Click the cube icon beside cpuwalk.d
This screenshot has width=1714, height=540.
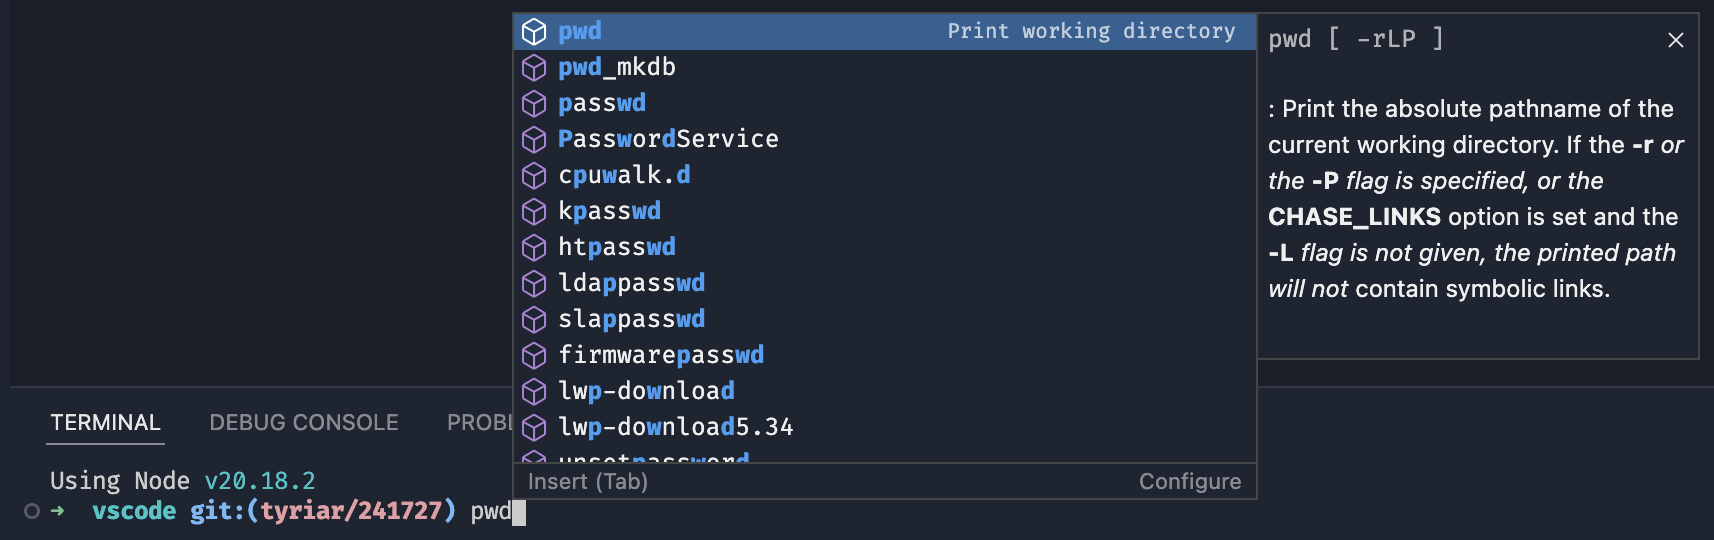(x=534, y=176)
